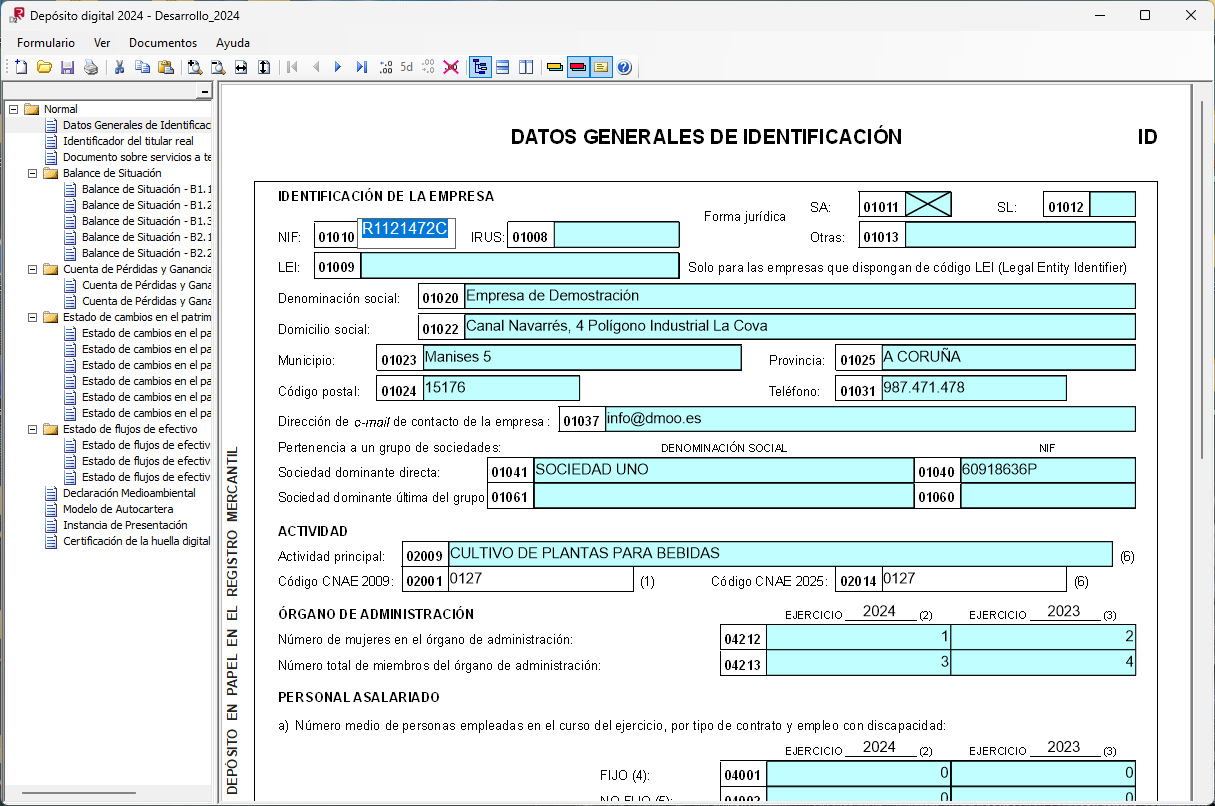Open the Documentos menu
Screen dimensions: 1215x806
(162, 43)
